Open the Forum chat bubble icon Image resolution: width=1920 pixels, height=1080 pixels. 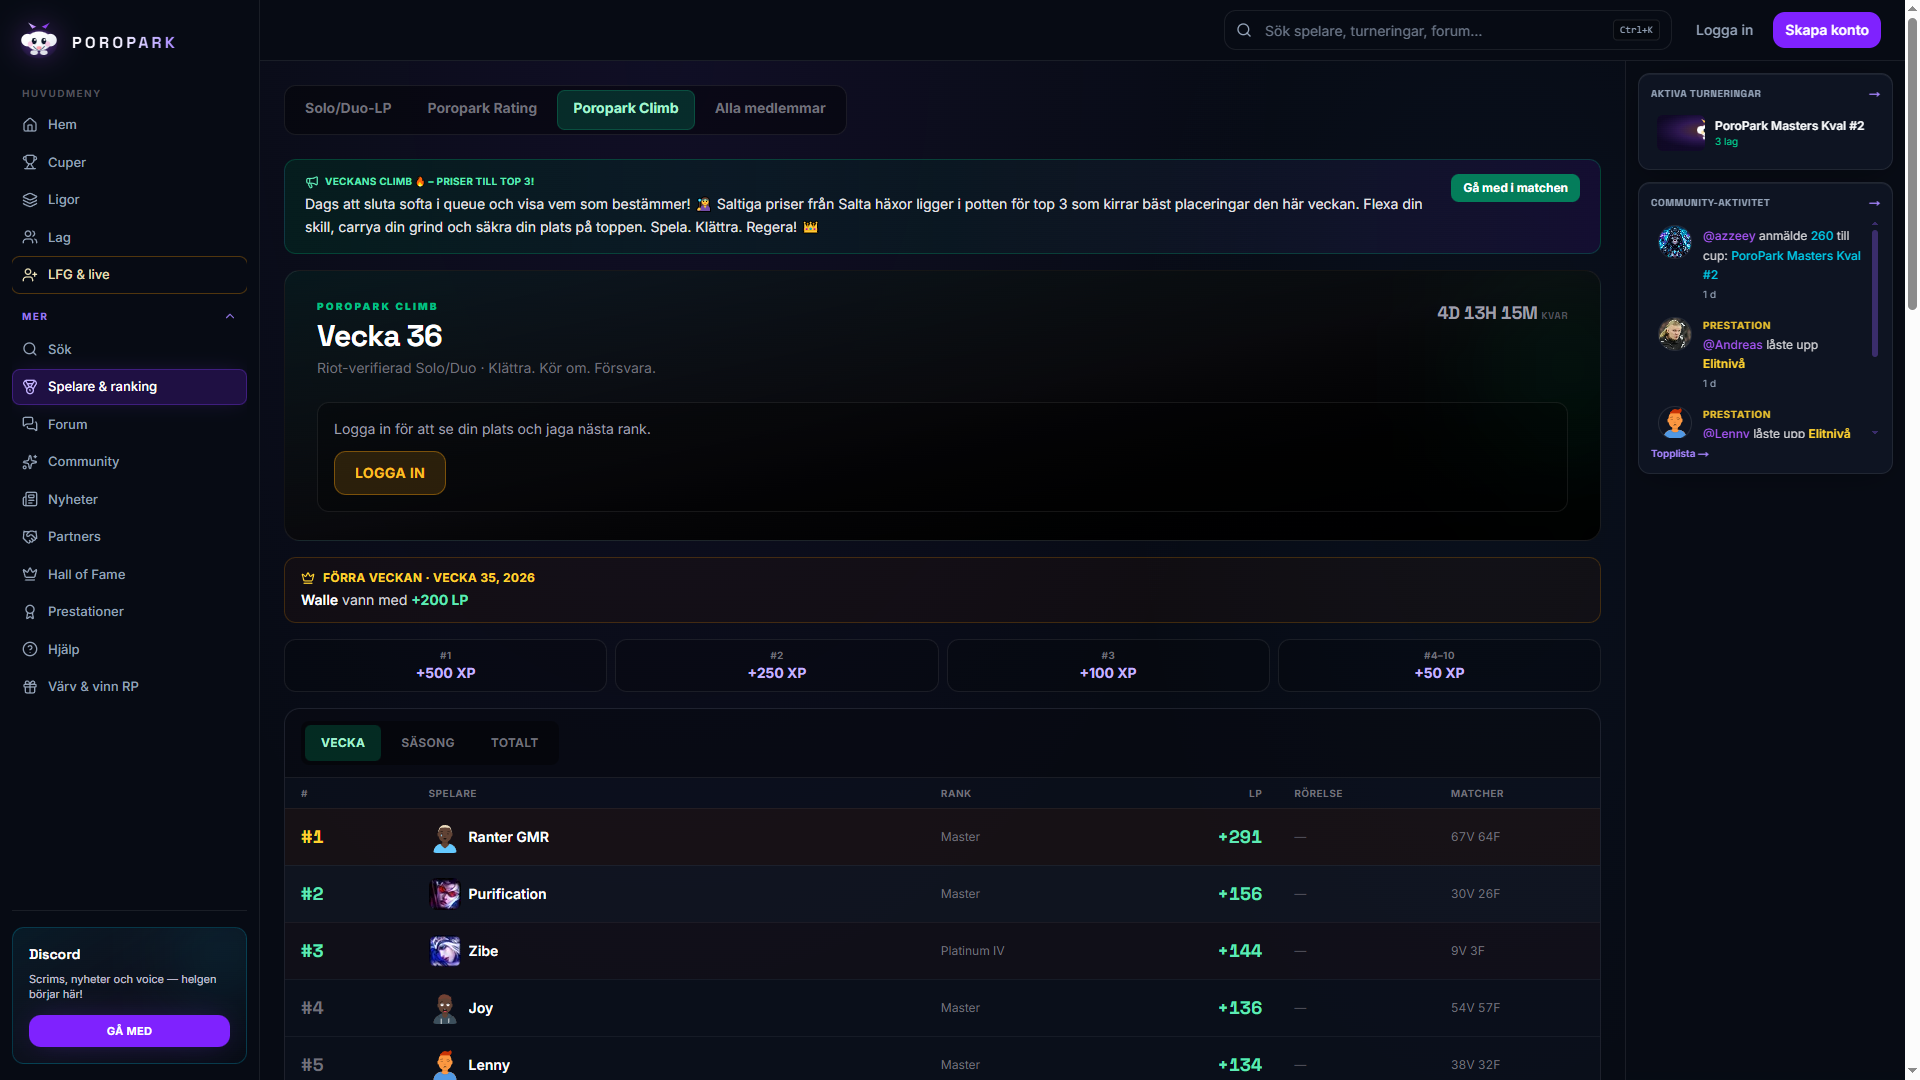pos(30,424)
